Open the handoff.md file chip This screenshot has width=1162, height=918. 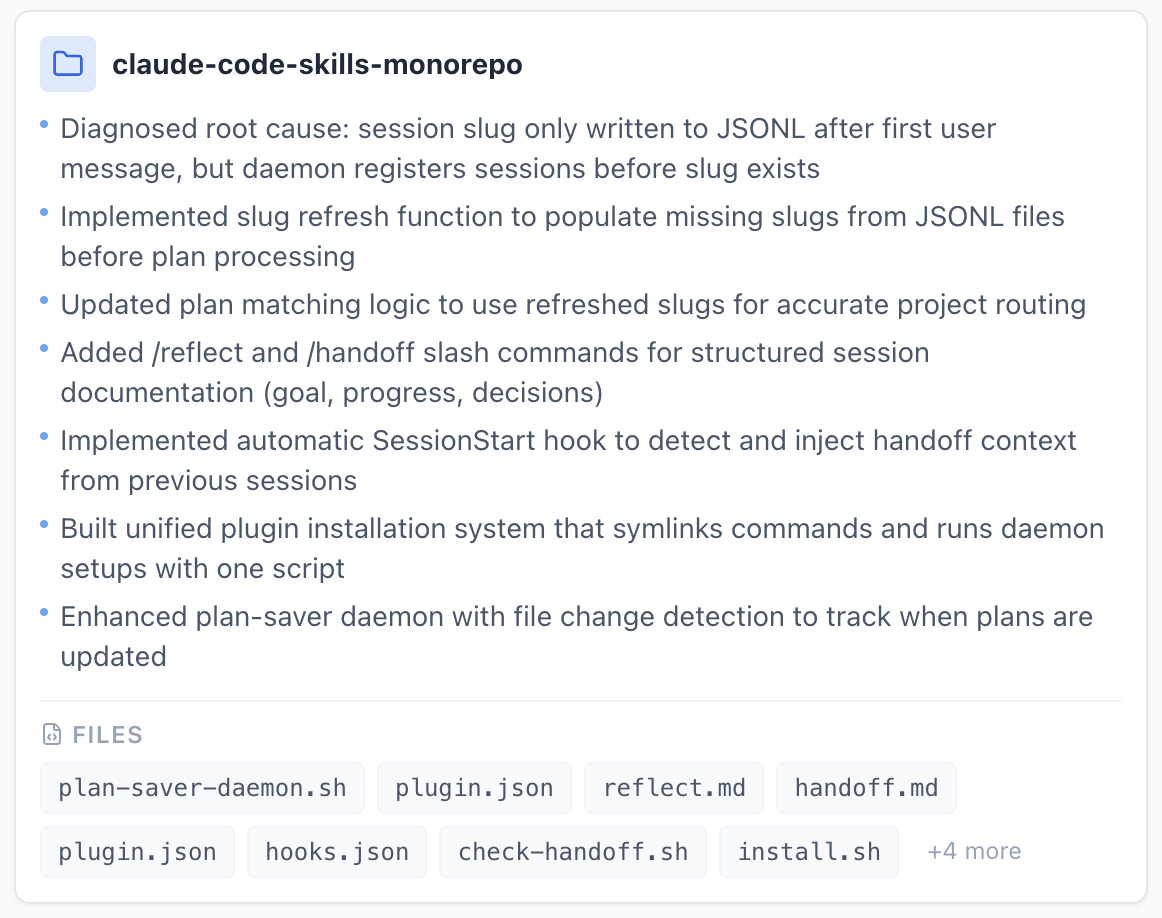866,788
